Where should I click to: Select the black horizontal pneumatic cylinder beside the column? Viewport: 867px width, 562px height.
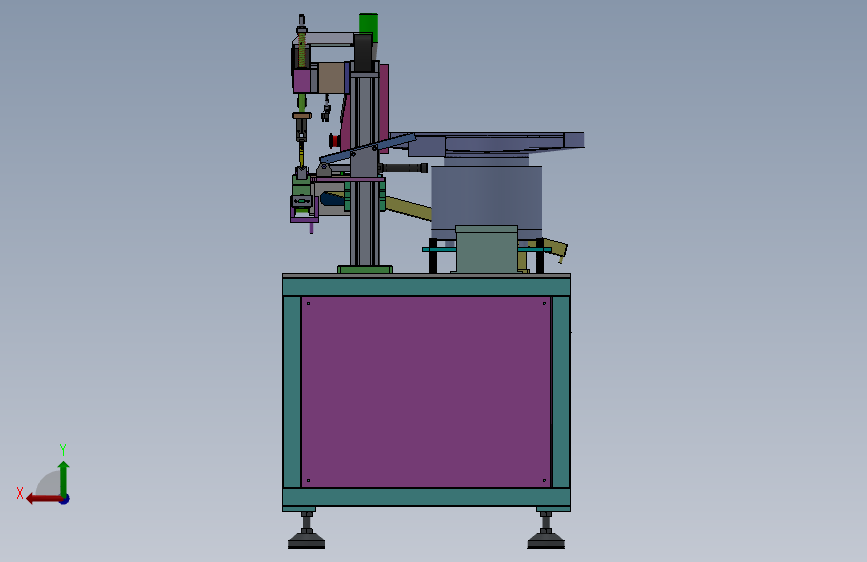[404, 168]
